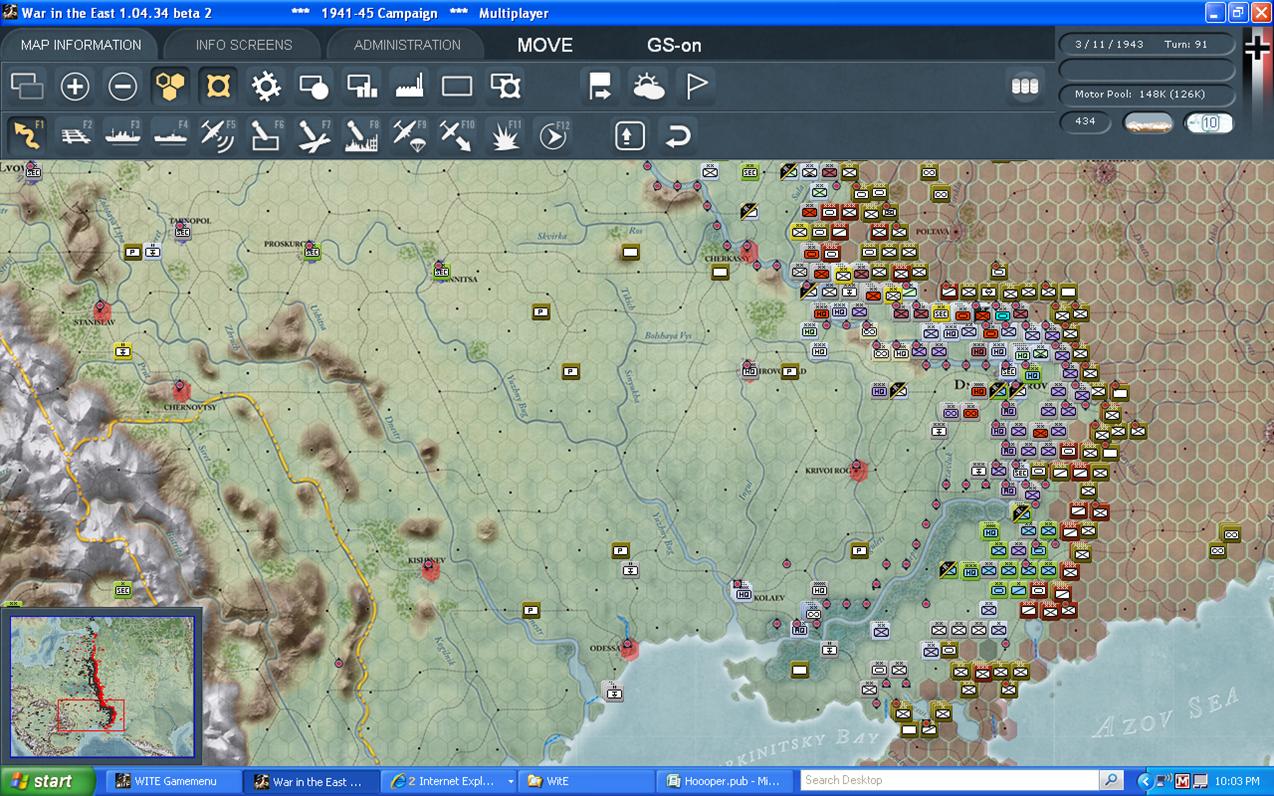The height and width of the screenshot is (796, 1274).
Task: Click the rectangle with bar chart icon
Action: (x=362, y=87)
